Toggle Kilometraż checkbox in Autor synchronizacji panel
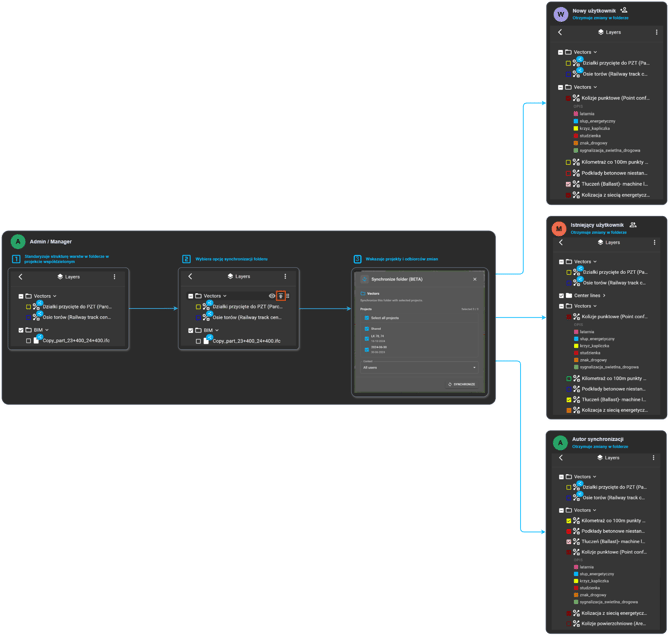 tap(569, 521)
